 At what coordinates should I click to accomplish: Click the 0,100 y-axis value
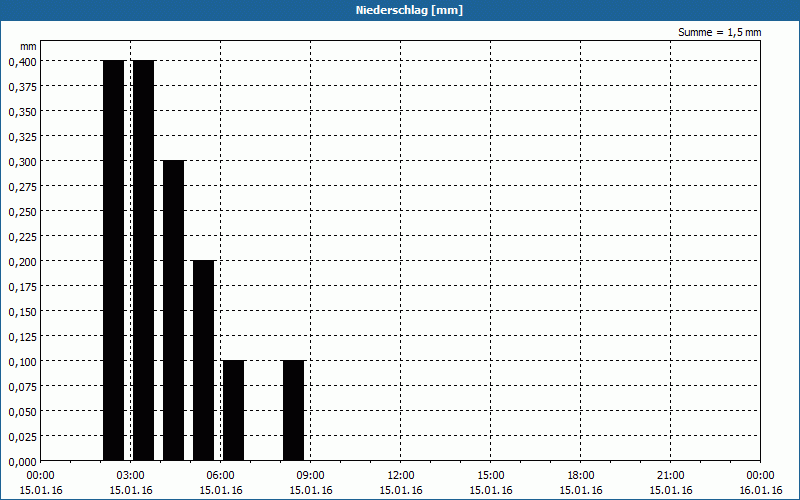pyautogui.click(x=22, y=362)
